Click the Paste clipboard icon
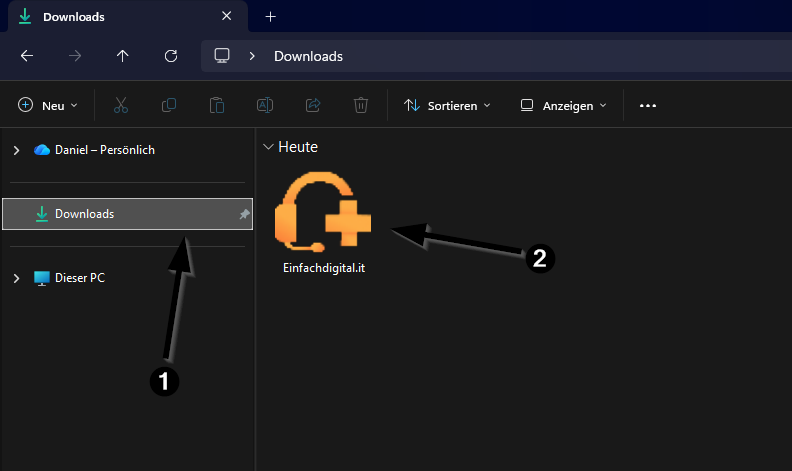 [x=216, y=105]
